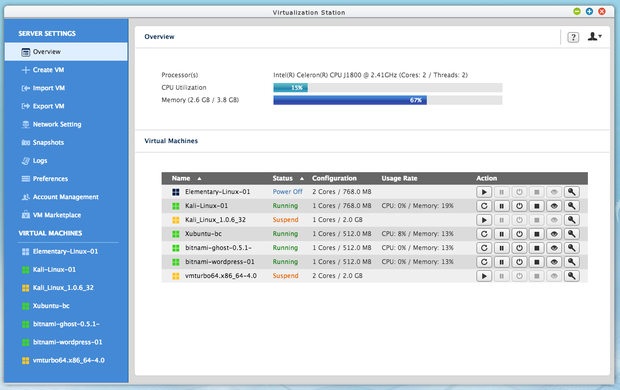Reset the Xubuntu-bc virtual machine

[x=484, y=234]
